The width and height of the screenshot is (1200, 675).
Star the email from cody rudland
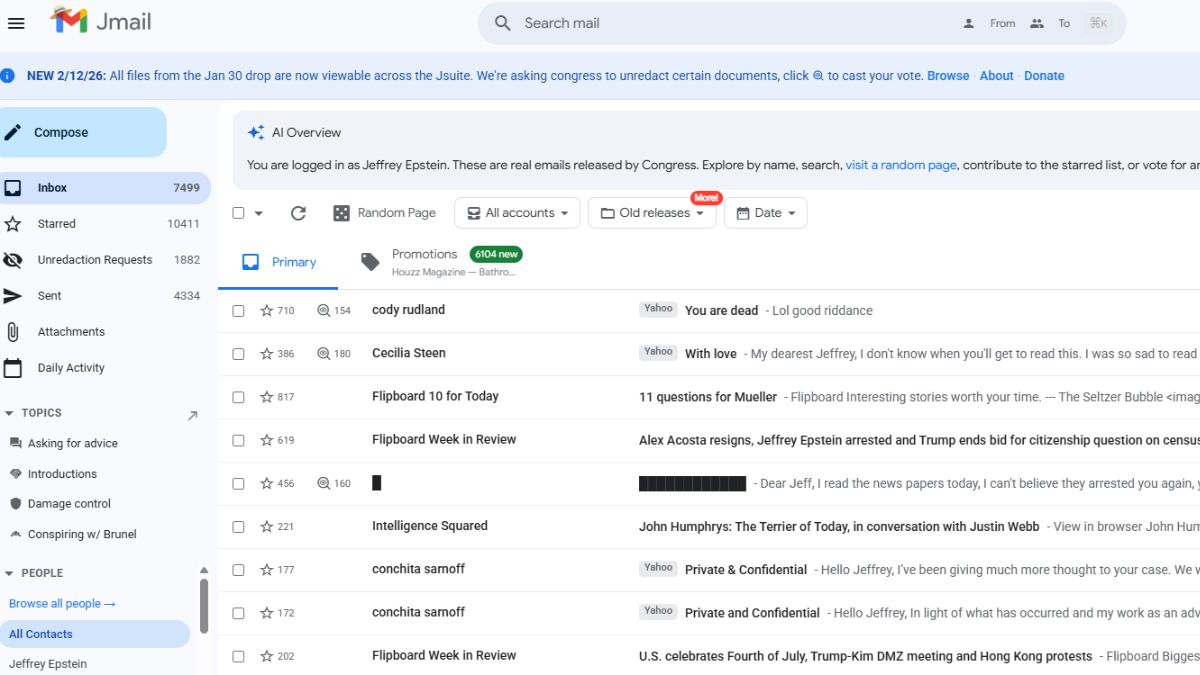coord(267,310)
